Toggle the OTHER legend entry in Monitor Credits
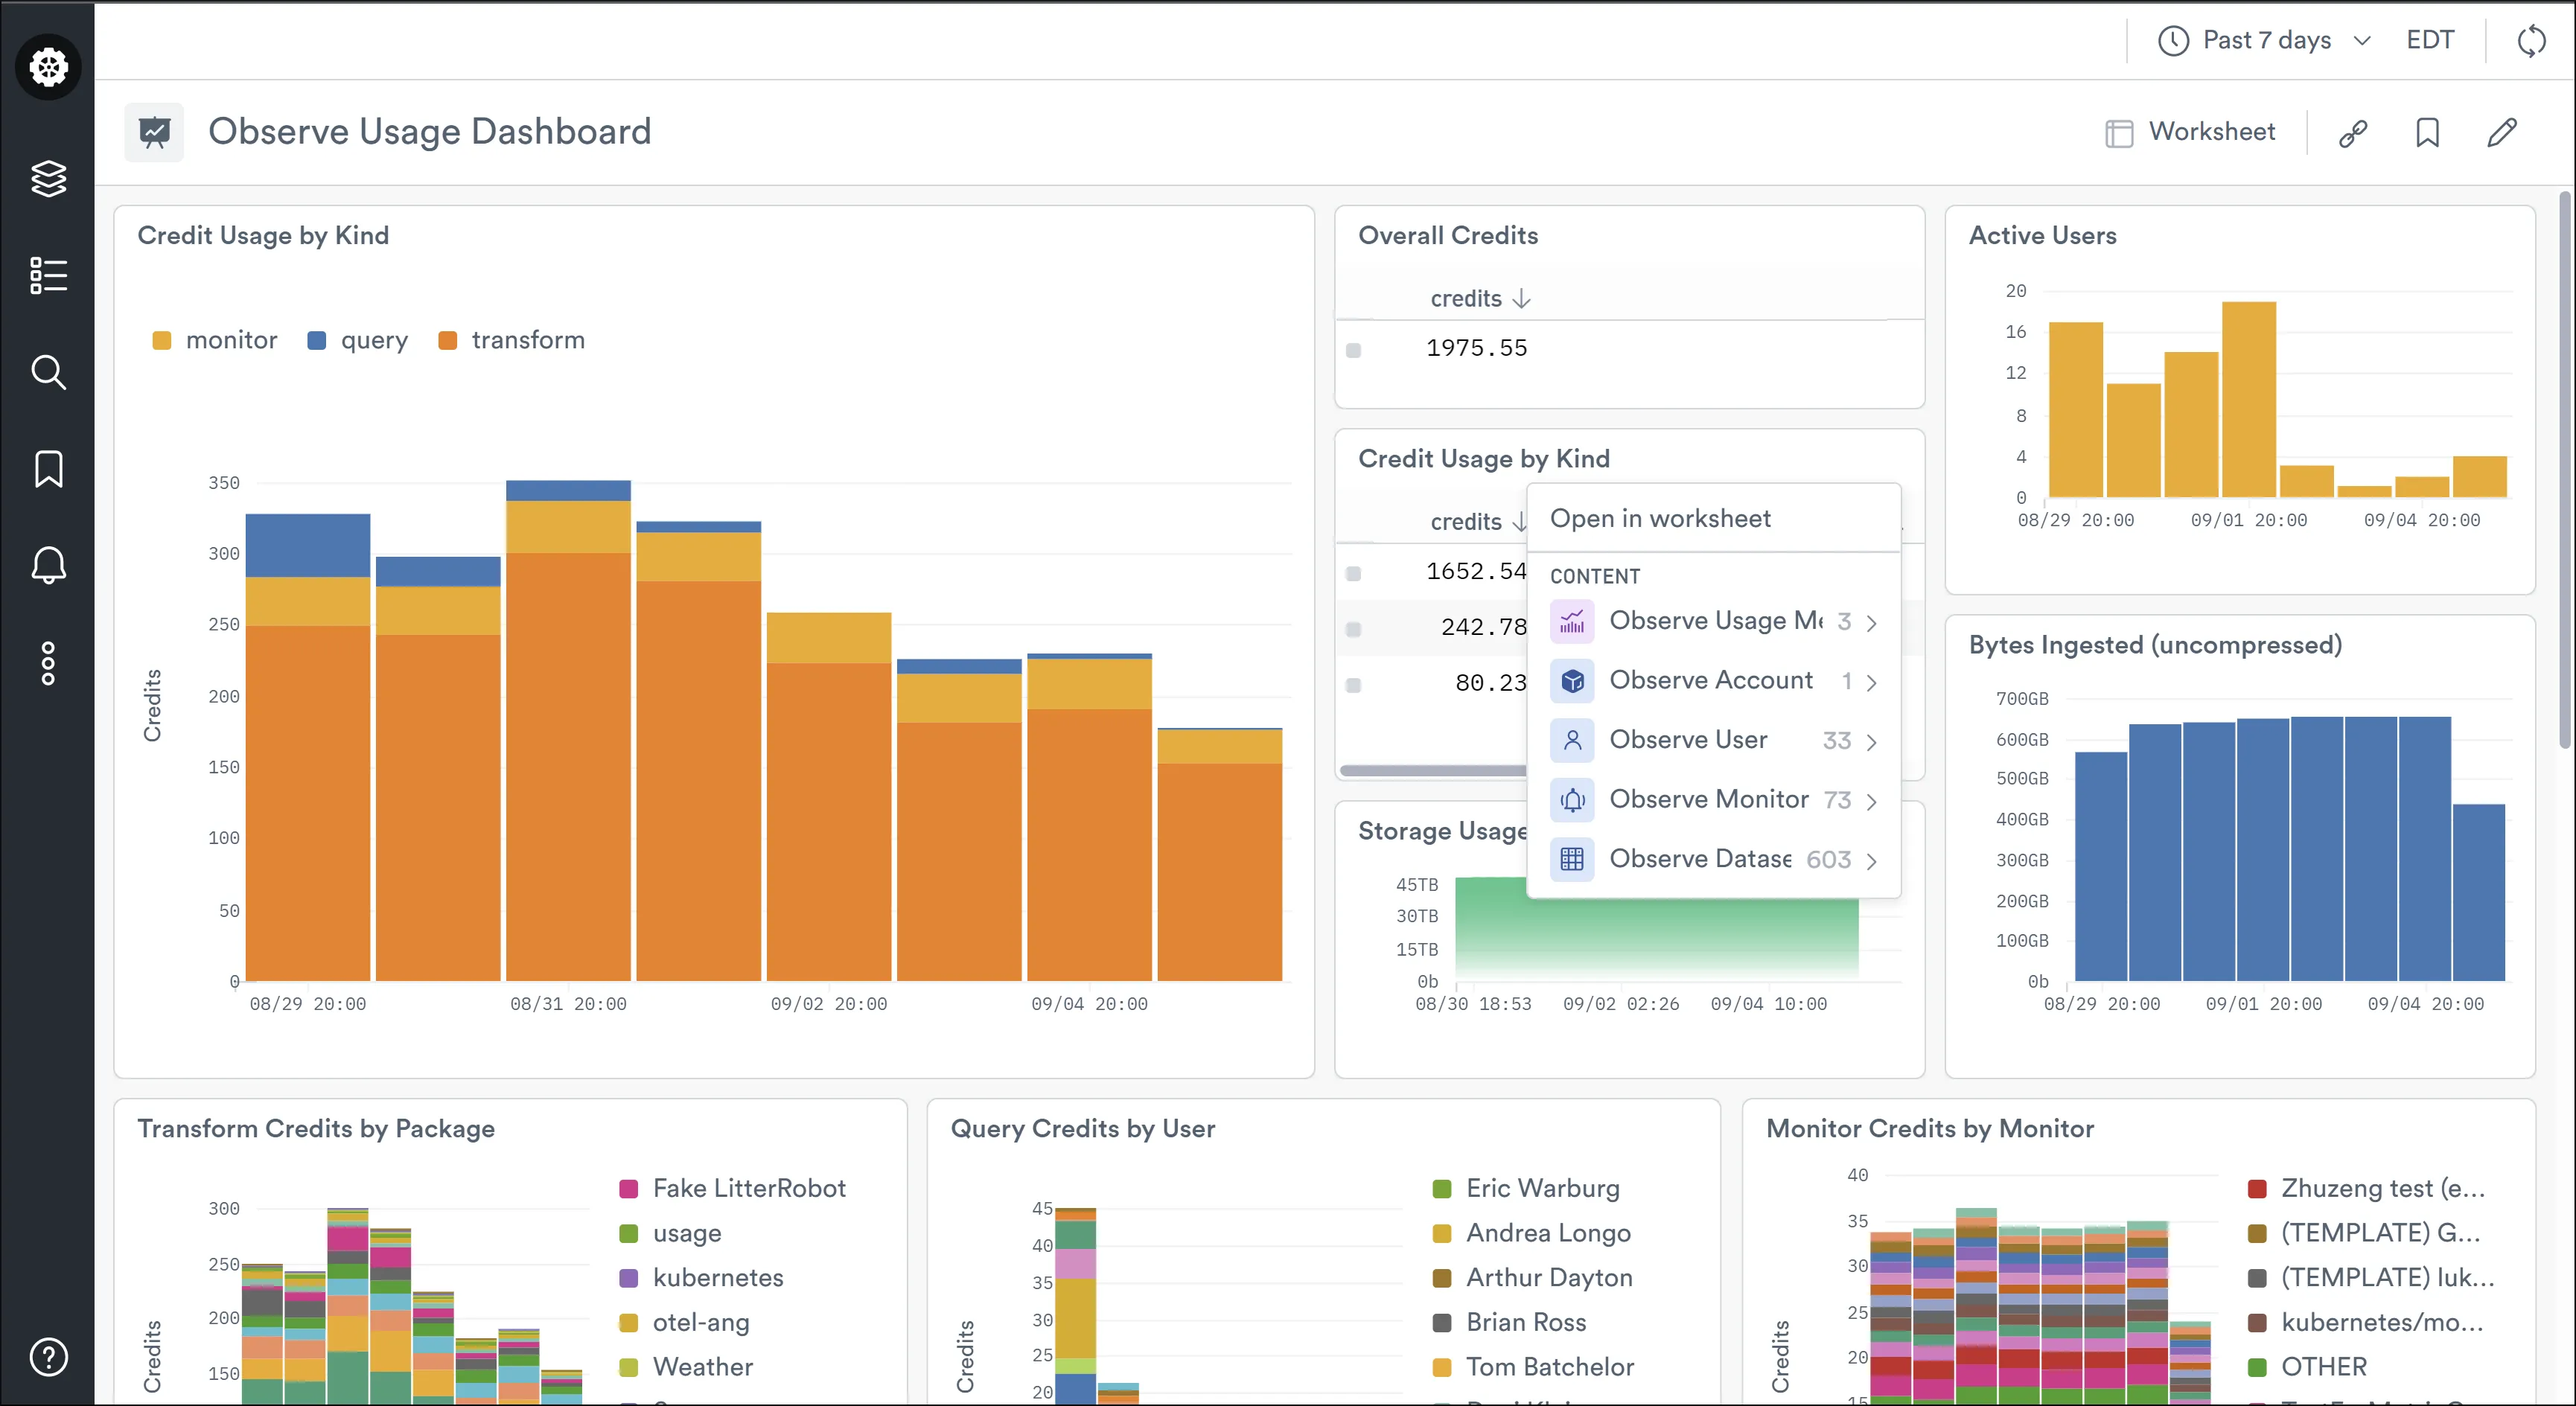Image resolution: width=2576 pixels, height=1406 pixels. point(2309,1367)
